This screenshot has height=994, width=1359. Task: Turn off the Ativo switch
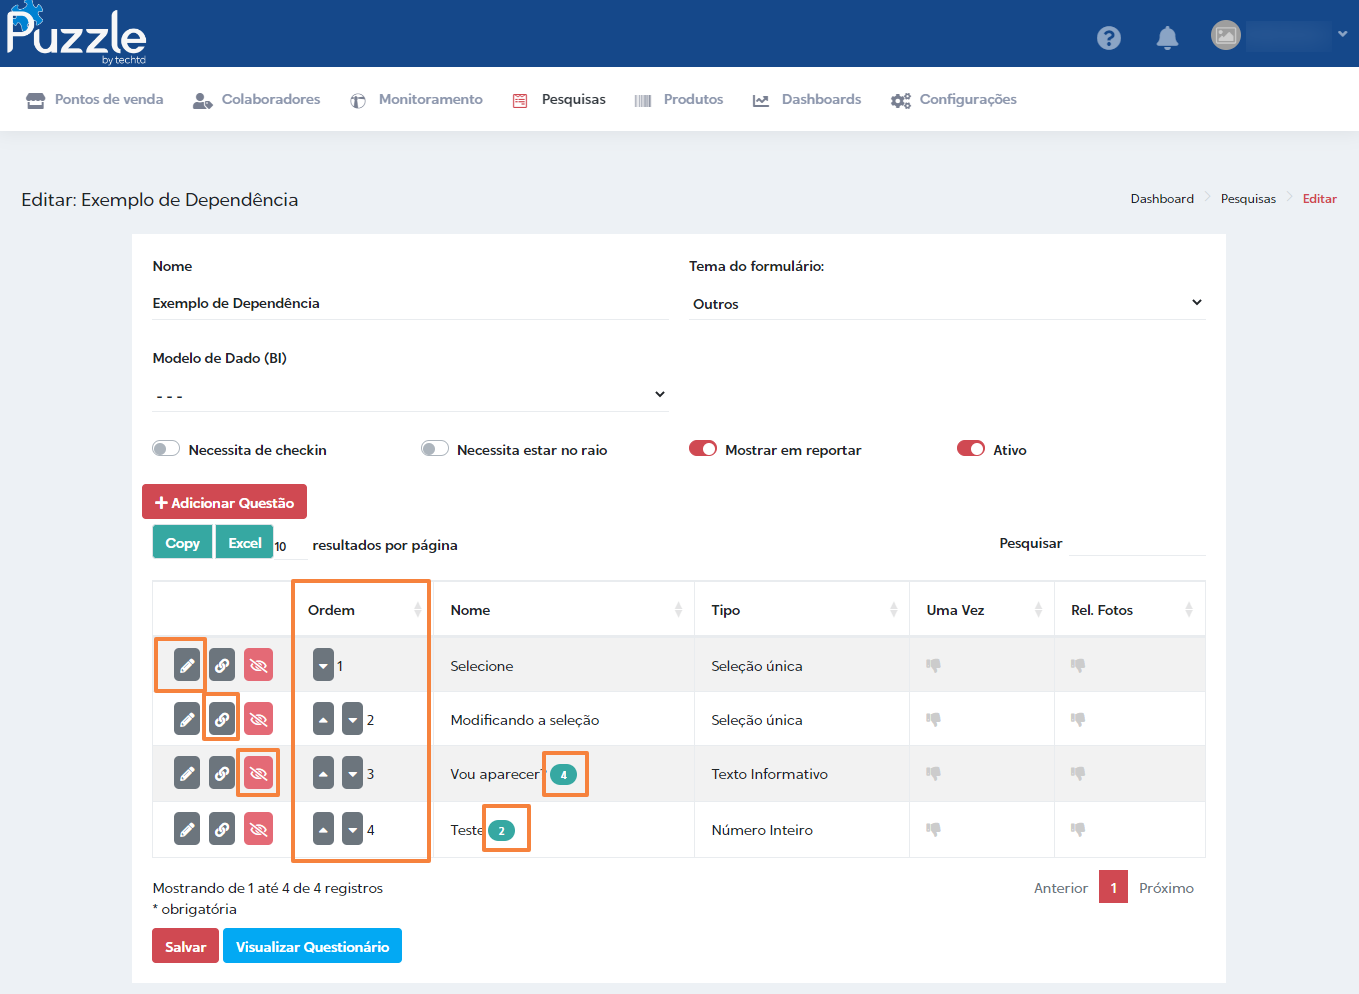tap(971, 449)
